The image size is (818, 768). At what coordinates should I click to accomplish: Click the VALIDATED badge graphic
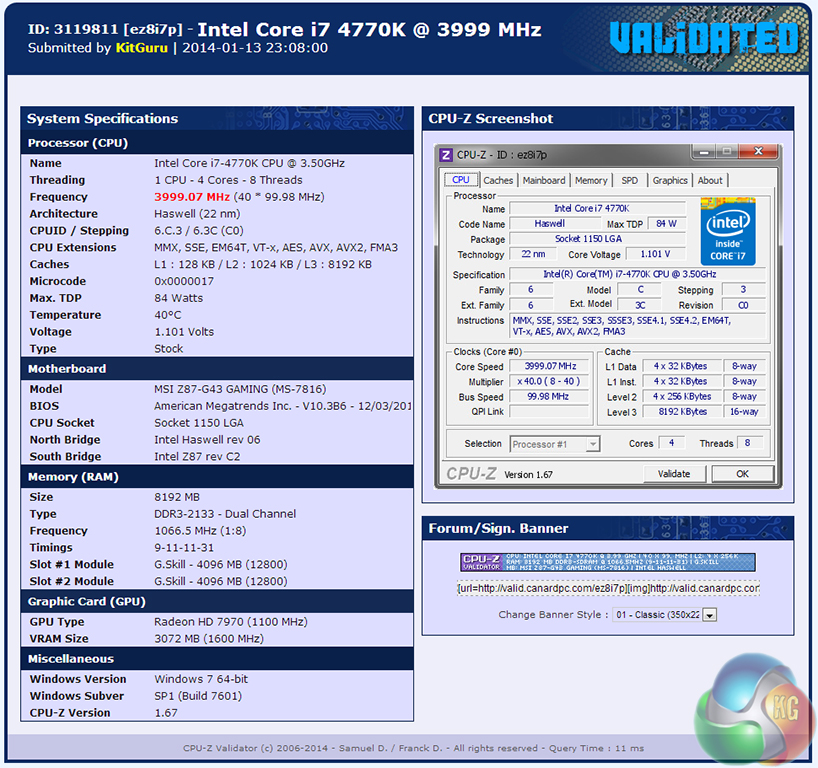(x=704, y=39)
